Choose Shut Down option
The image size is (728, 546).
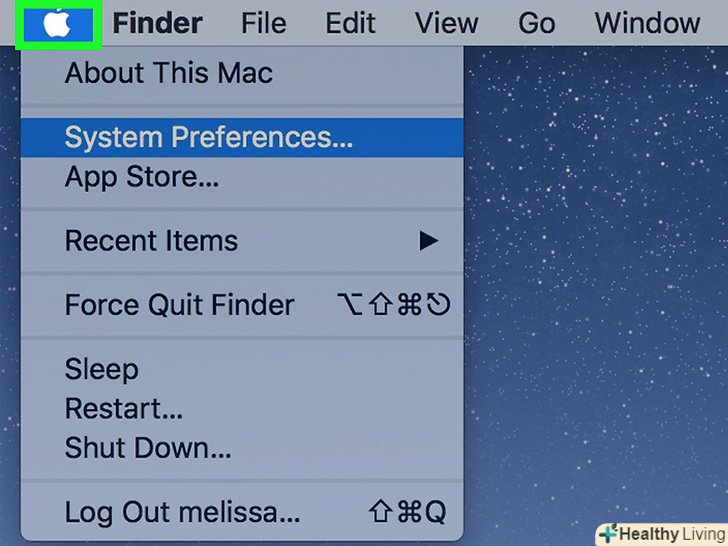click(x=242, y=448)
